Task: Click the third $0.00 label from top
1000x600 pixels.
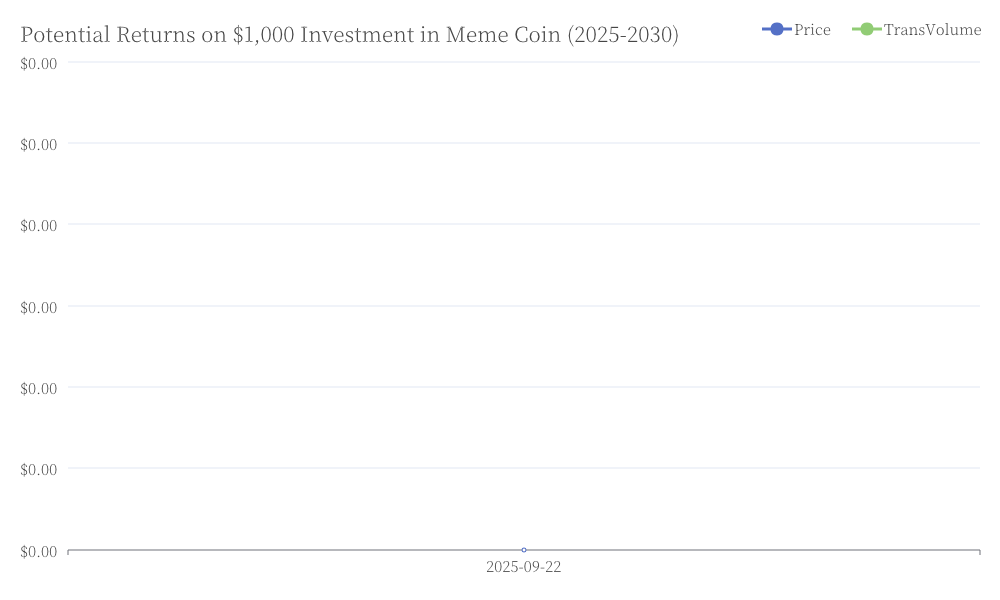Action: (x=39, y=225)
